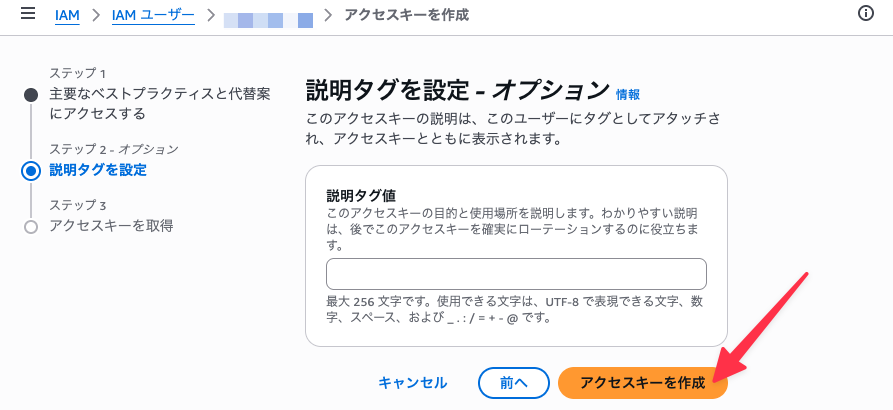Go back with the 前へ button

(514, 383)
